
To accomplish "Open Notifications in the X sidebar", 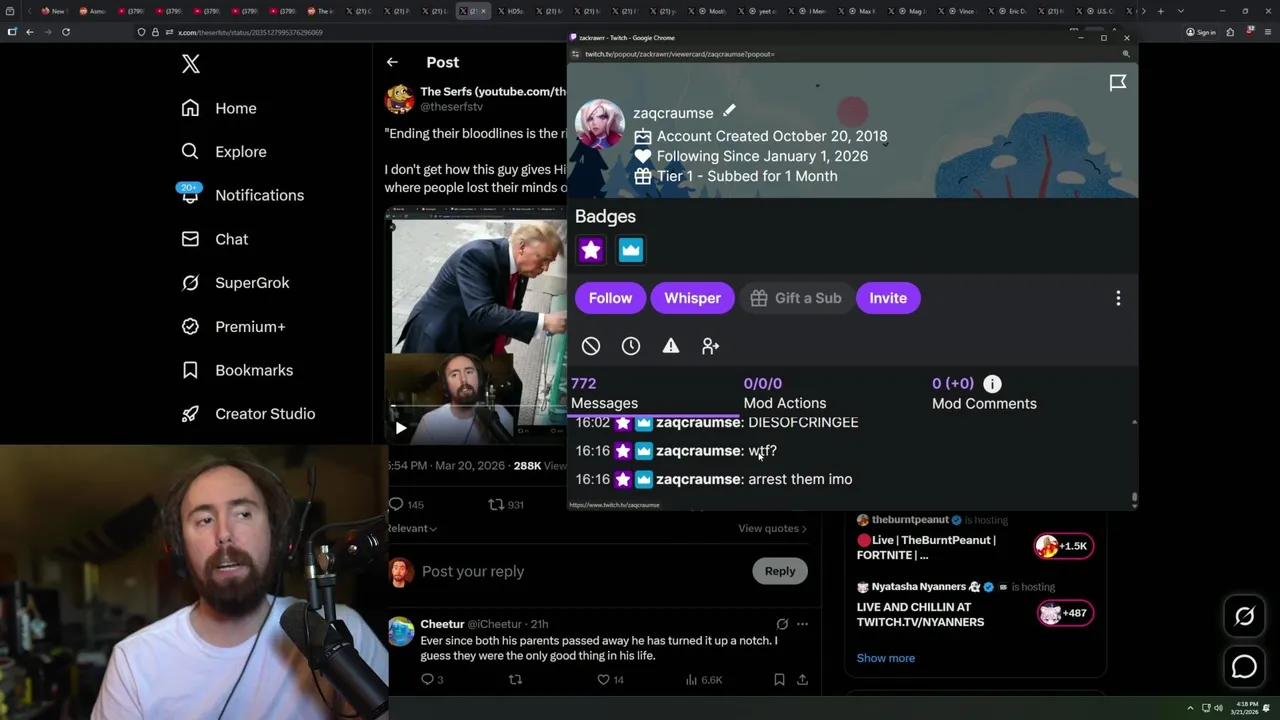I will point(241,195).
